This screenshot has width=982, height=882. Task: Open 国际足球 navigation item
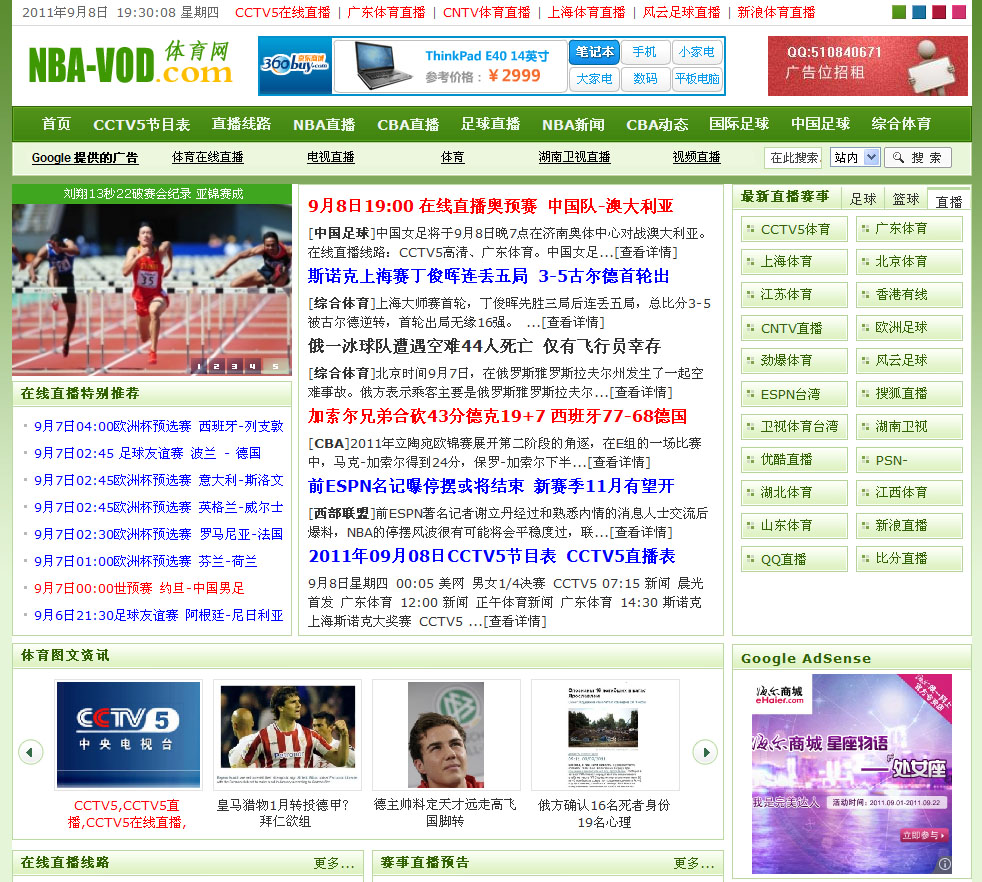coord(739,124)
